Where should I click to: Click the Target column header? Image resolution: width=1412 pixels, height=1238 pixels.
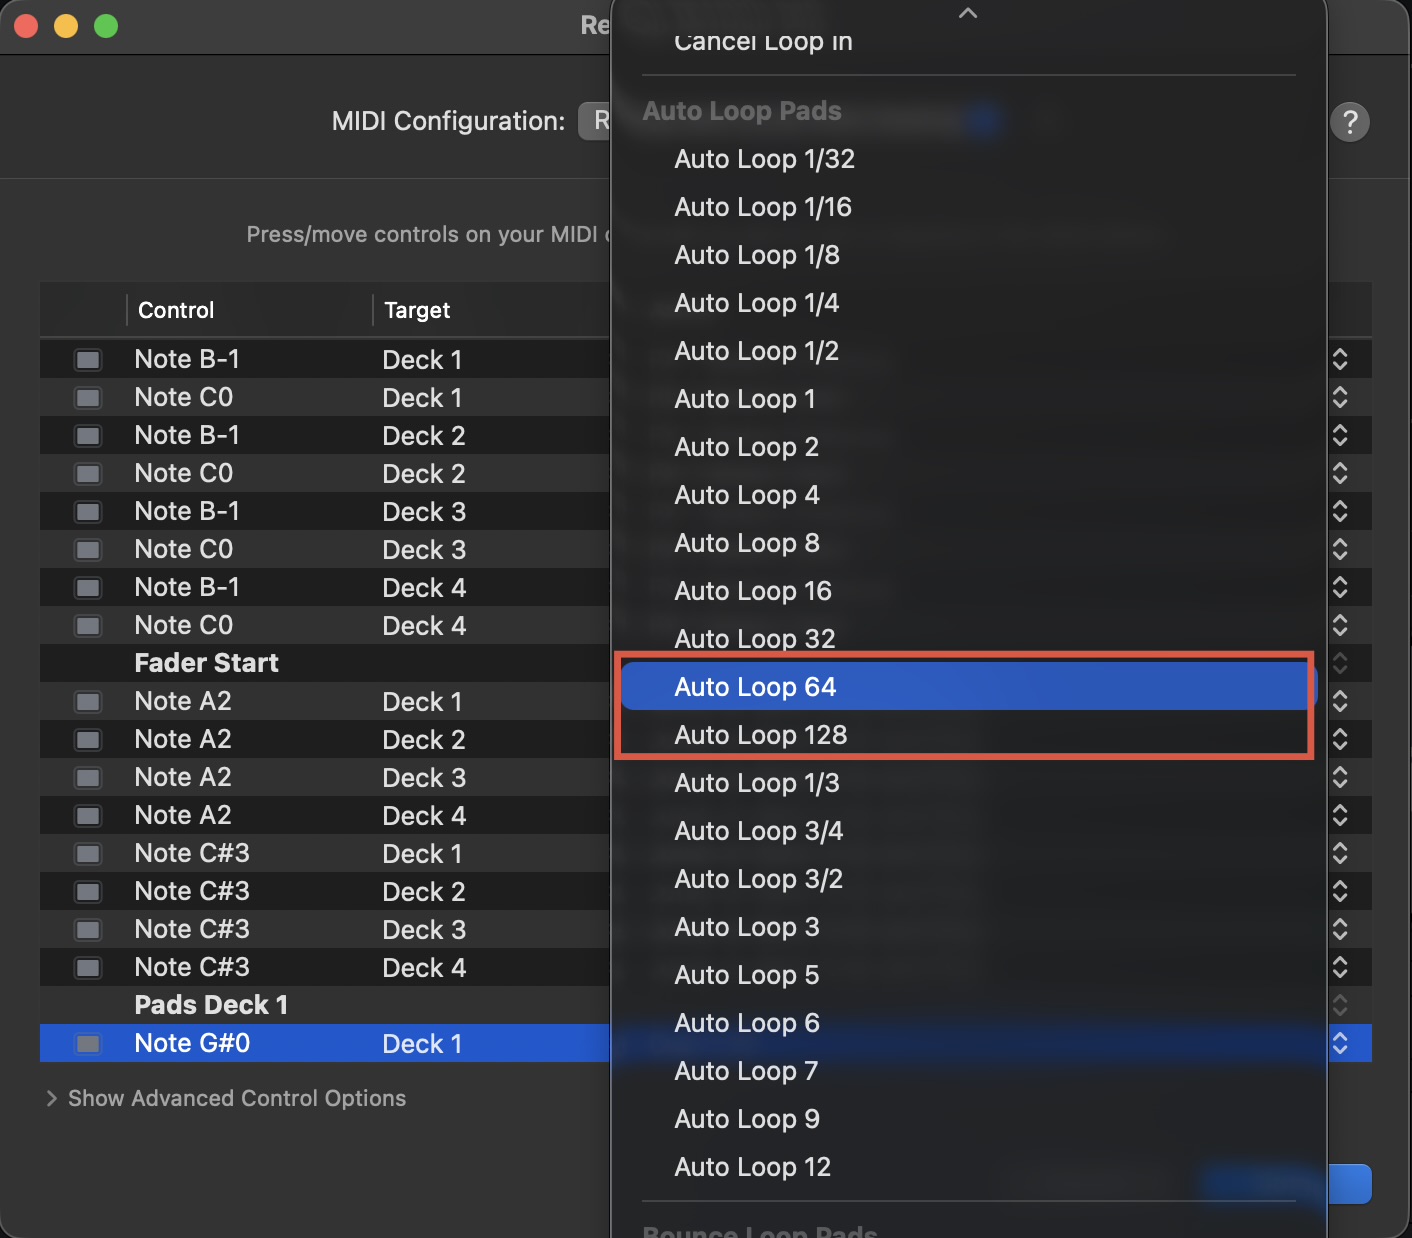pyautogui.click(x=417, y=310)
